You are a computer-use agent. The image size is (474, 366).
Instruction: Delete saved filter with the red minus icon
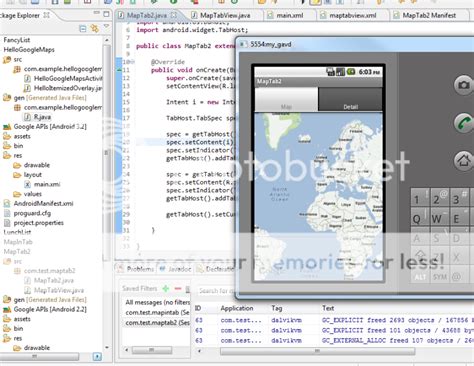pos(178,288)
